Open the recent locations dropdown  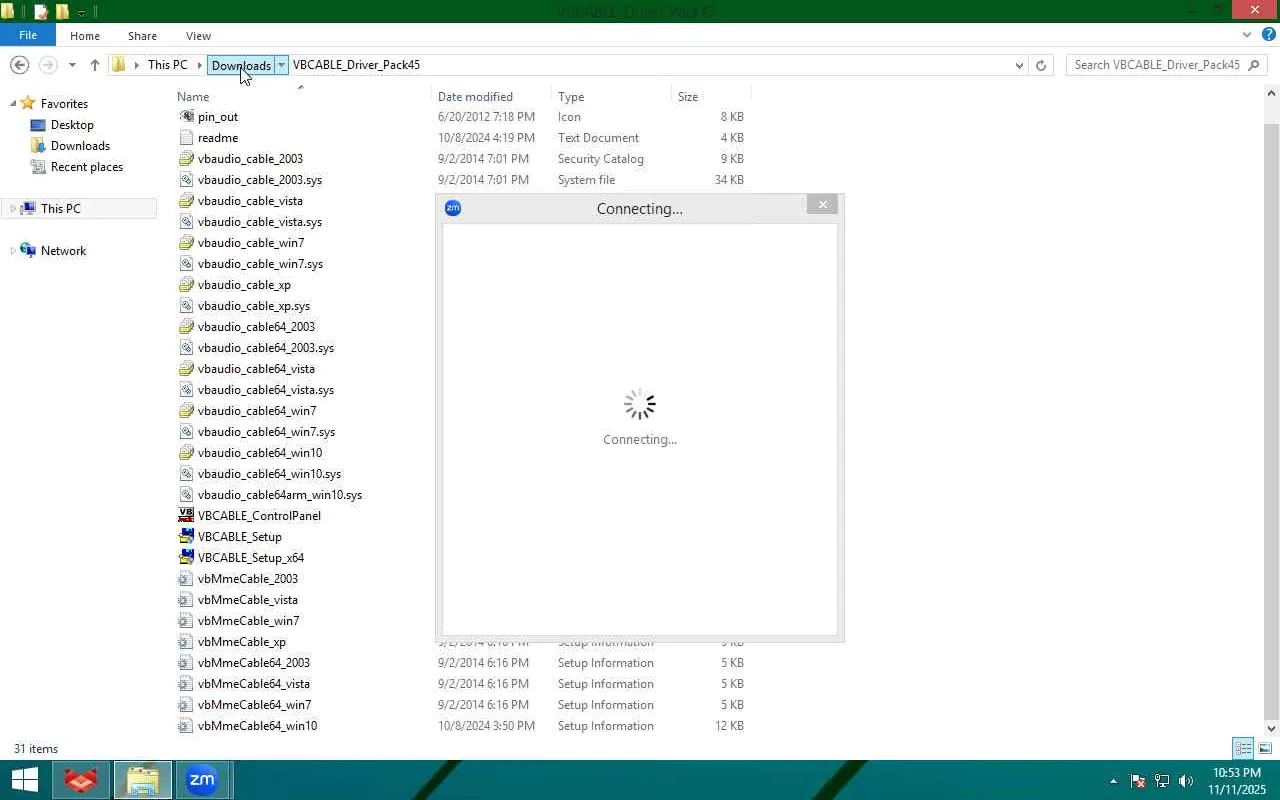tap(72, 65)
